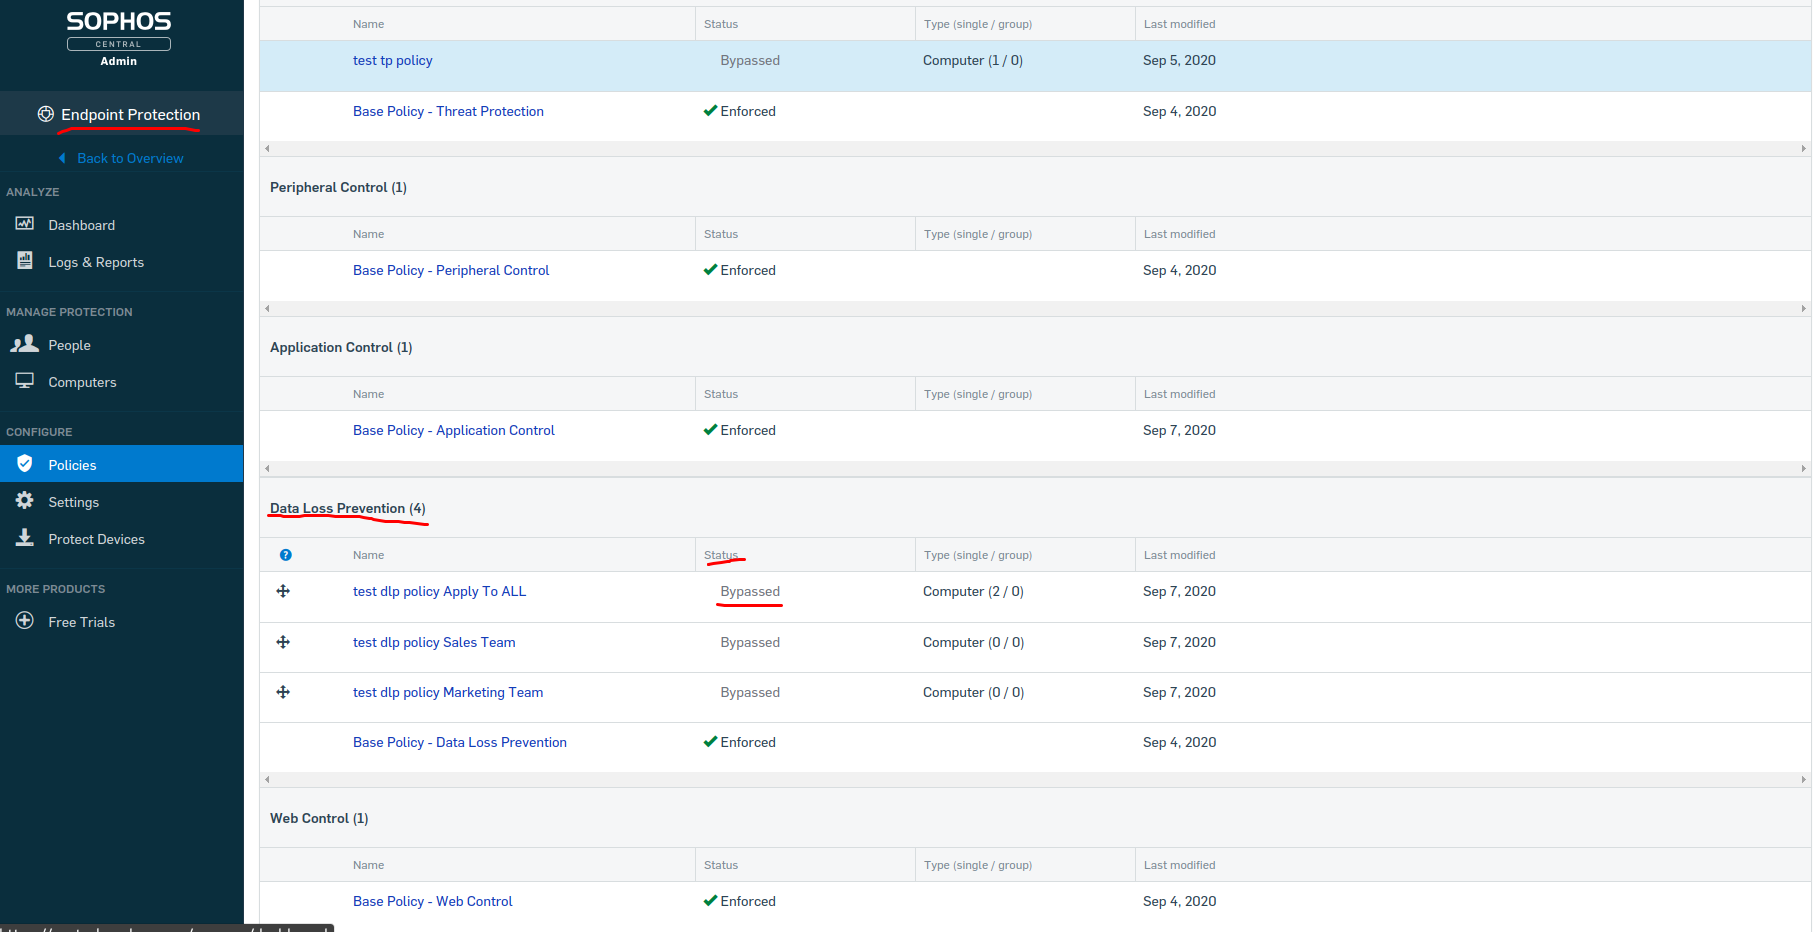
Task: Click the Free Trials plus icon
Action: pos(25,621)
